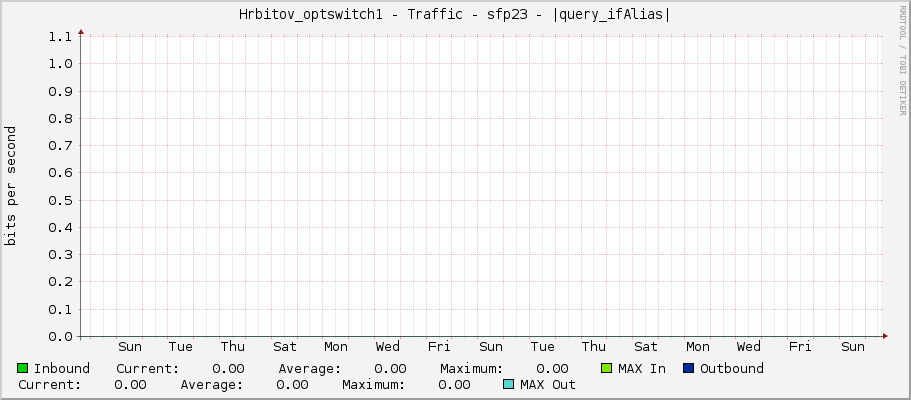Click the only 'Sat' label after Thu on left
Viewport: 911px width, 400px height.
(285, 347)
